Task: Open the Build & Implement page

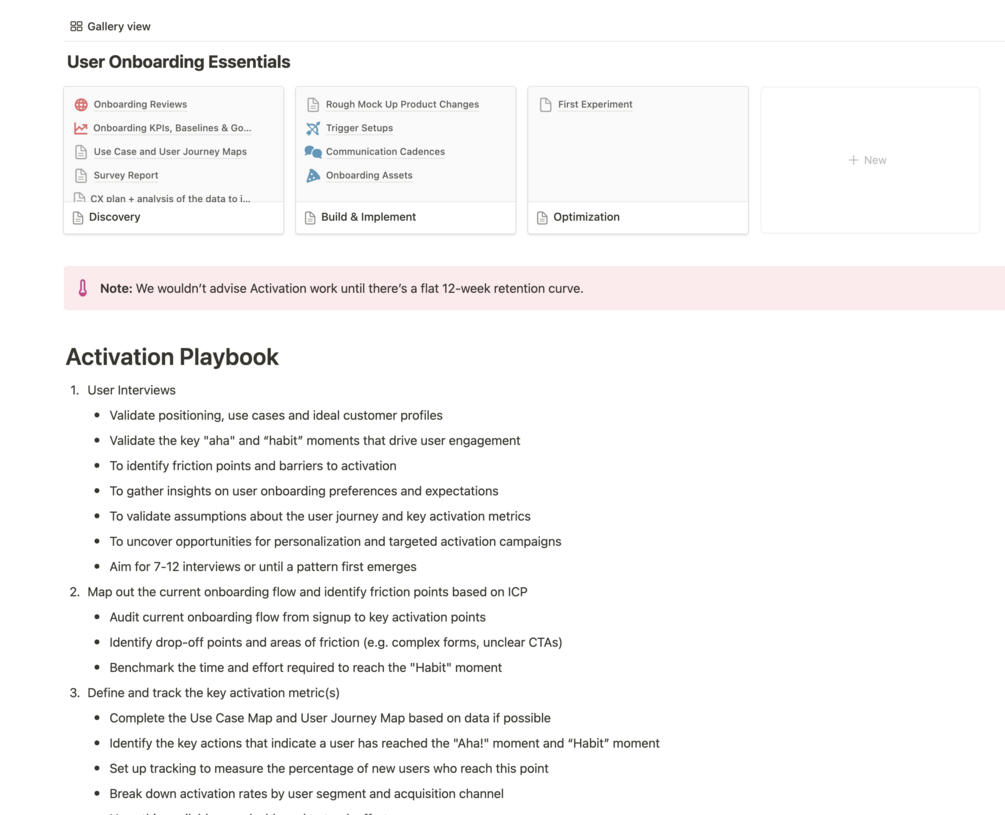Action: pos(368,217)
